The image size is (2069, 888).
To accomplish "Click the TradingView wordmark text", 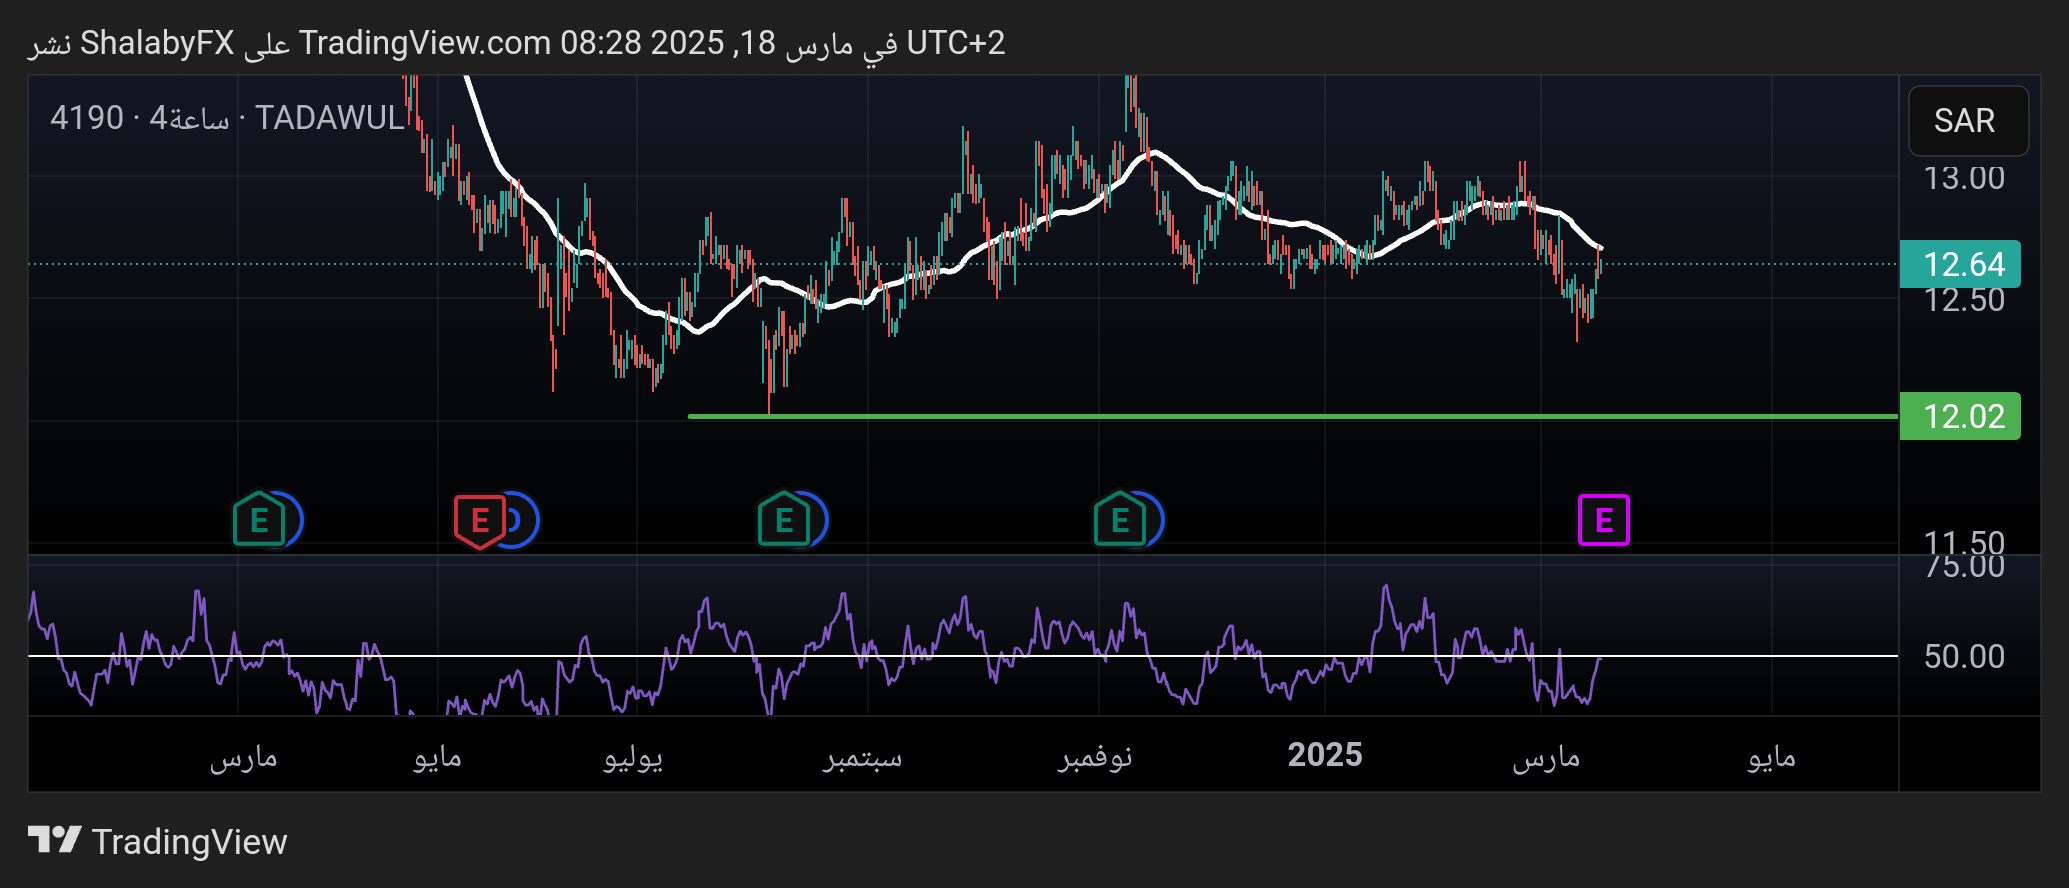I will 189,842.
